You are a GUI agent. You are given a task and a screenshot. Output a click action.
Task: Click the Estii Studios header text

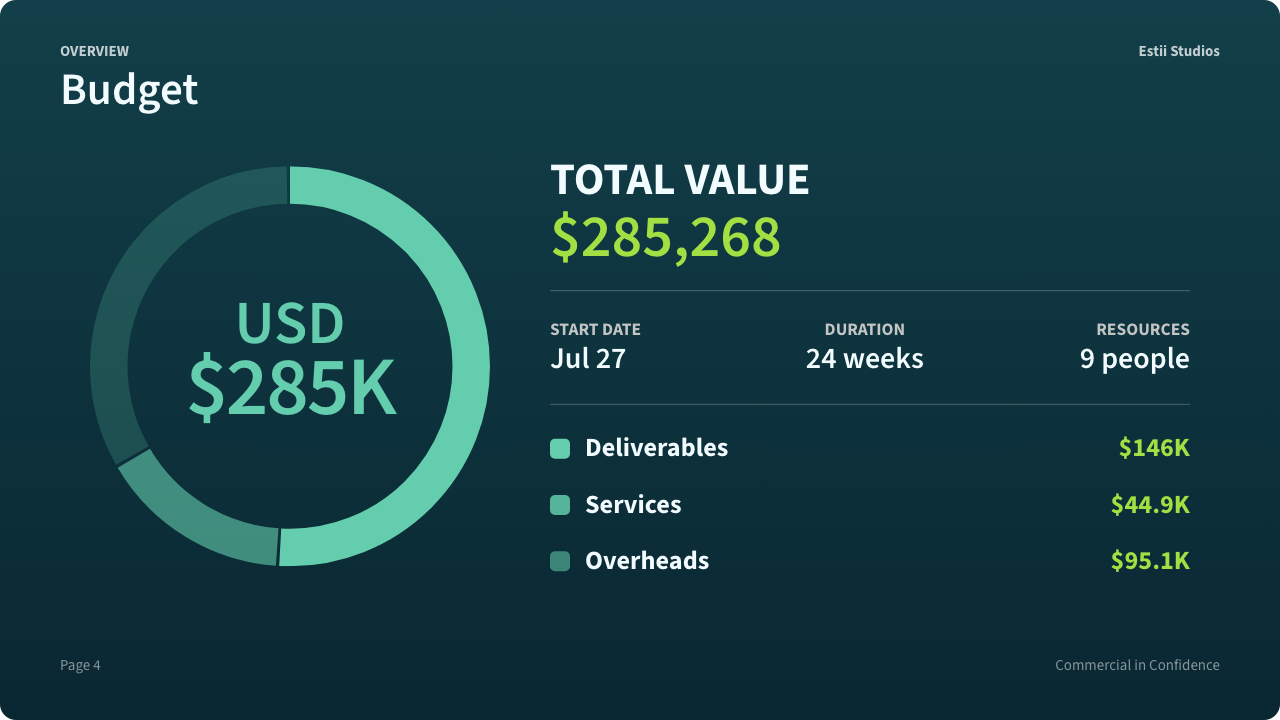(x=1179, y=51)
